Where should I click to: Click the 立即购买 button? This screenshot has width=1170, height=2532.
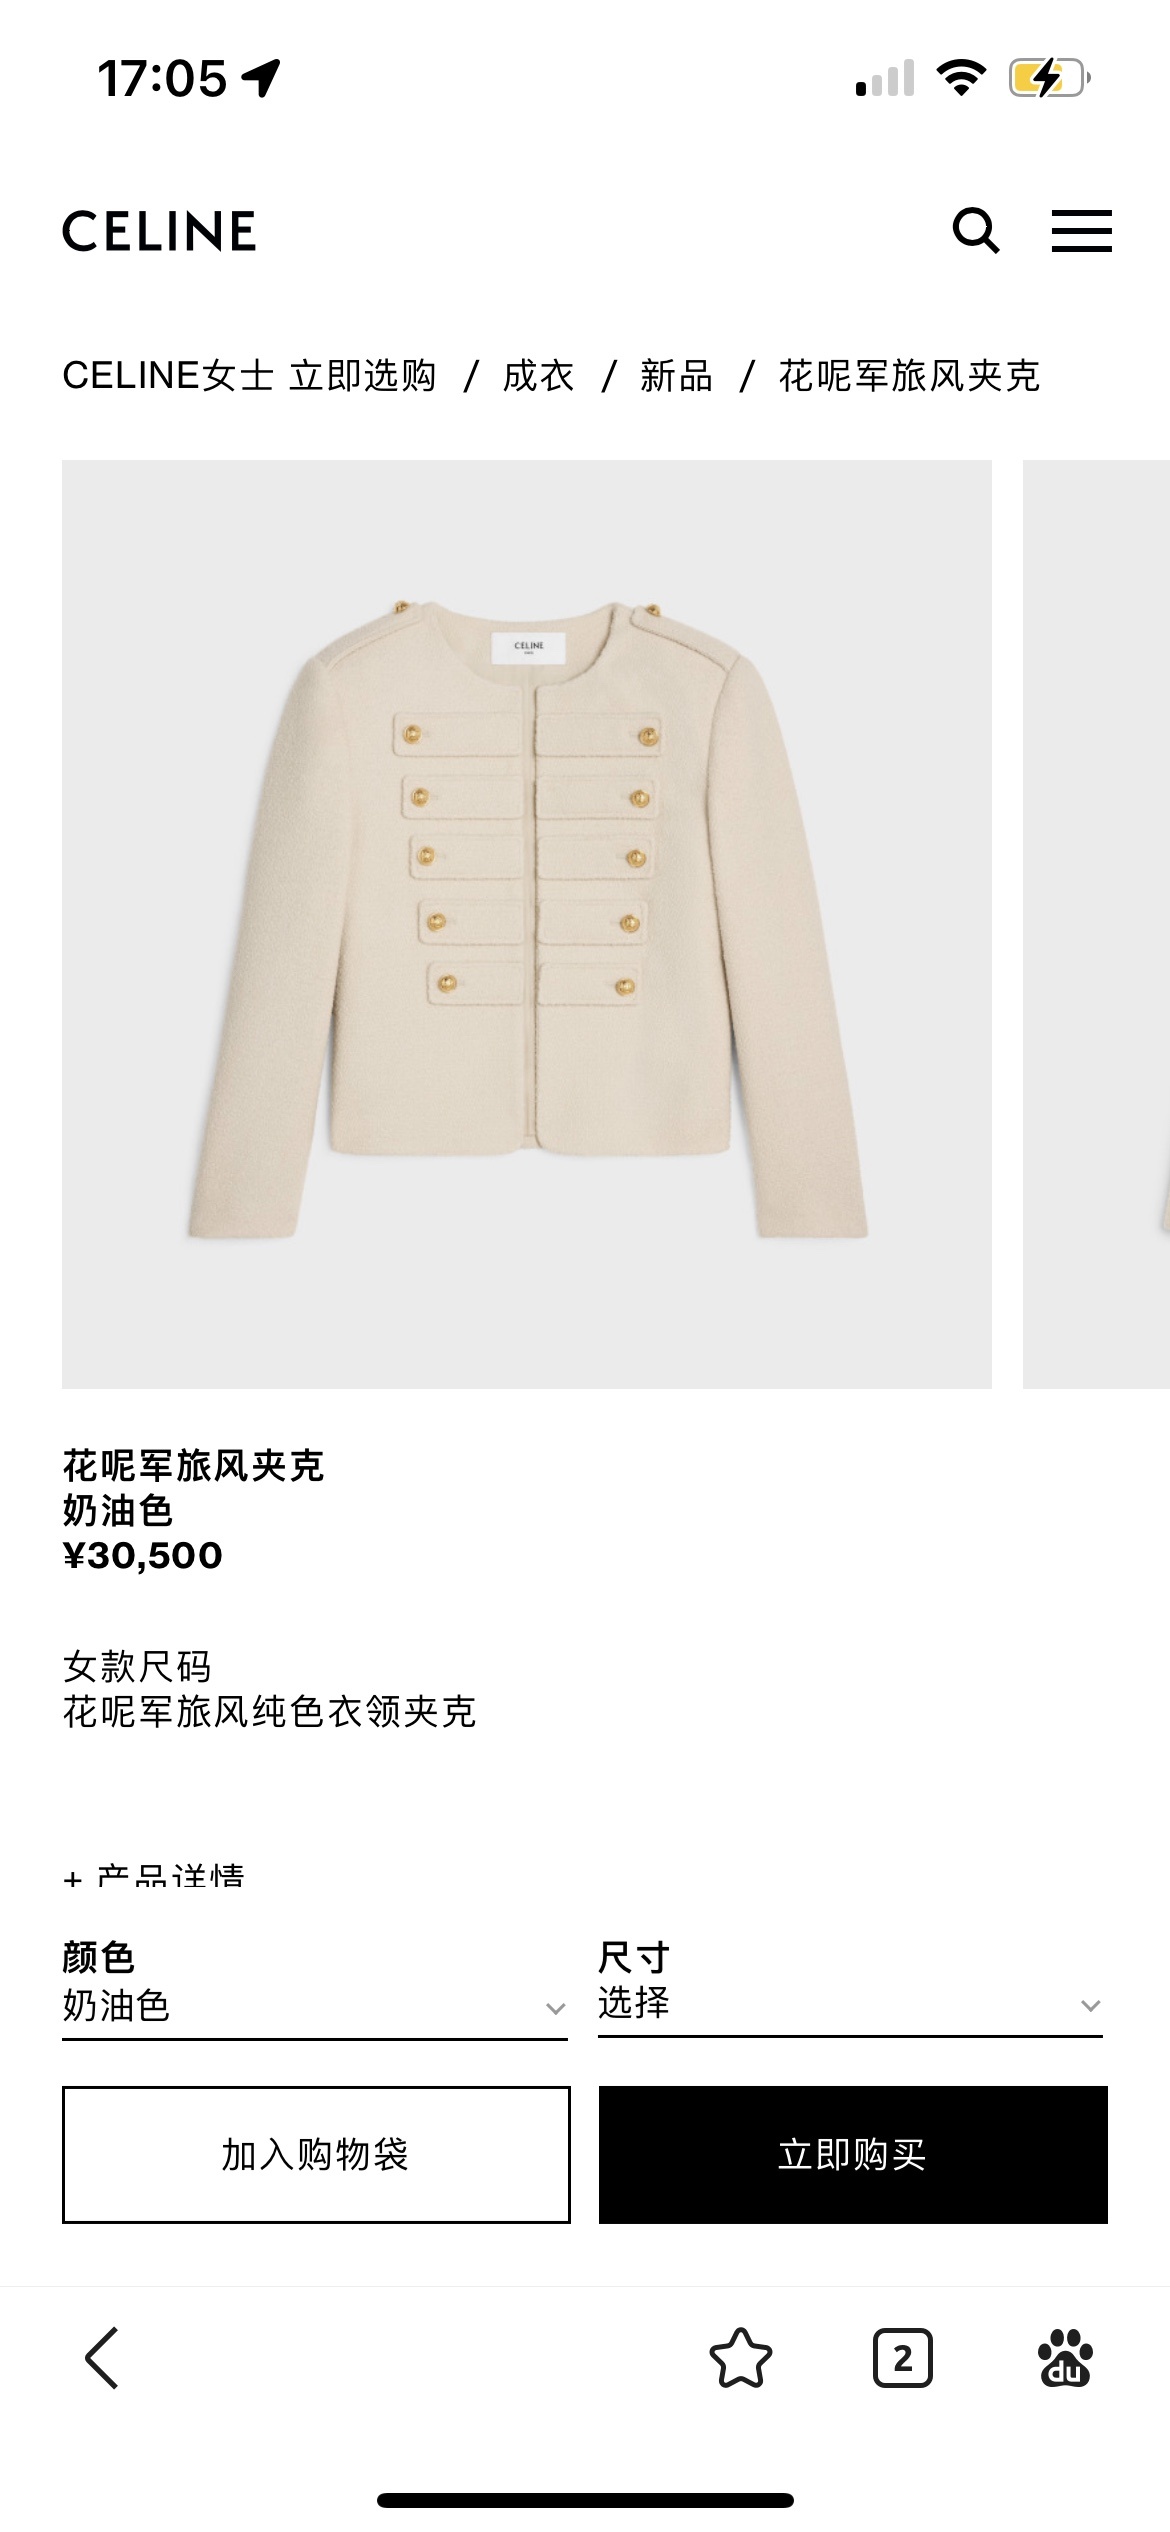pyautogui.click(x=853, y=2155)
